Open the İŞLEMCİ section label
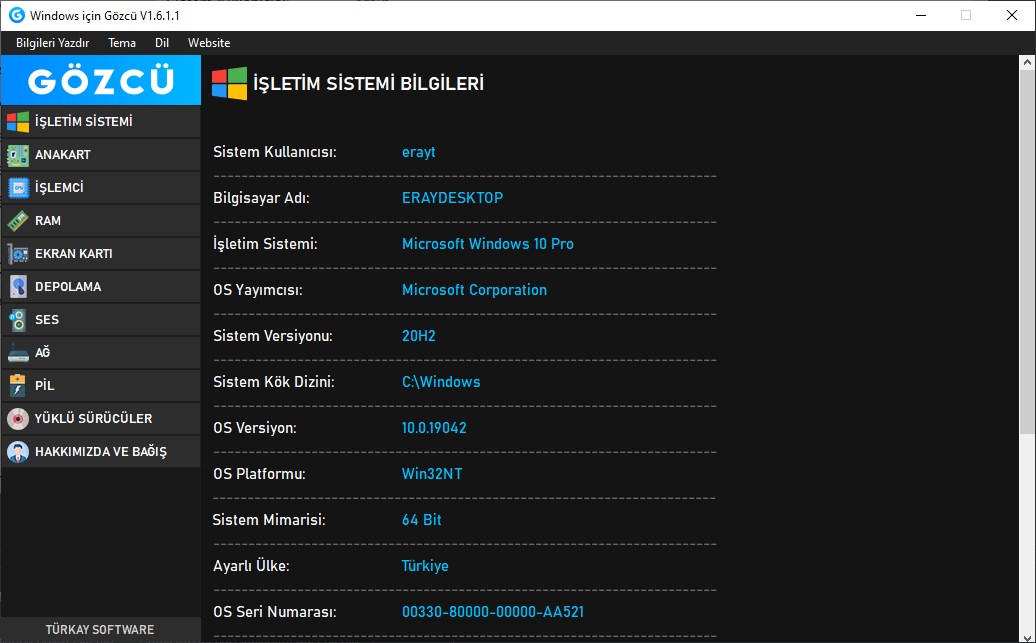The image size is (1036, 643). click(x=59, y=188)
